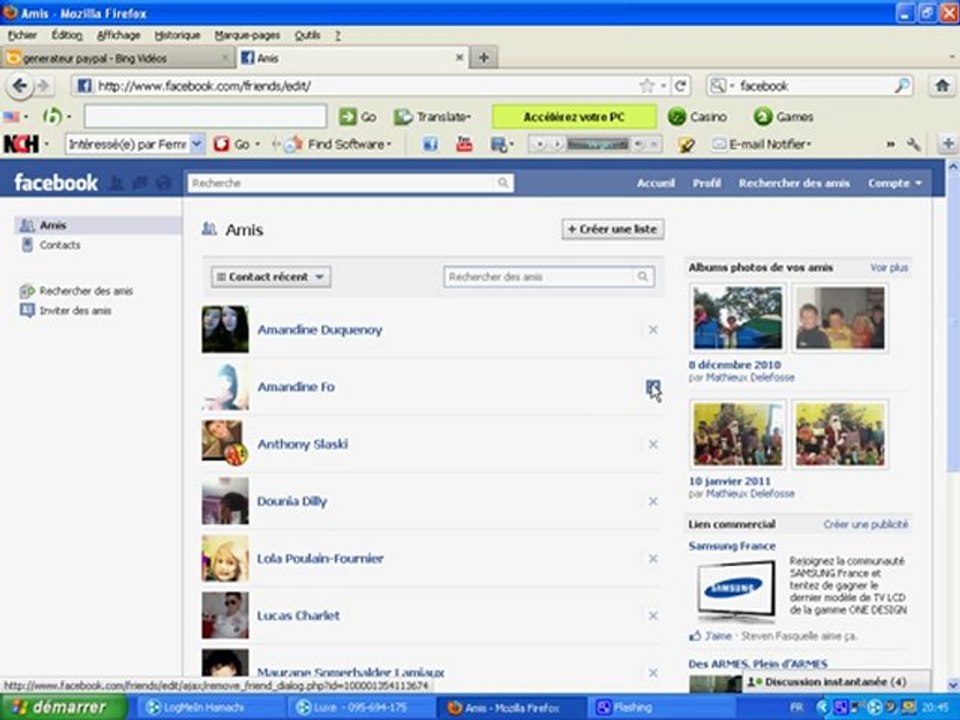Bookmark page with the star icon
The width and height of the screenshot is (960, 720).
[647, 86]
